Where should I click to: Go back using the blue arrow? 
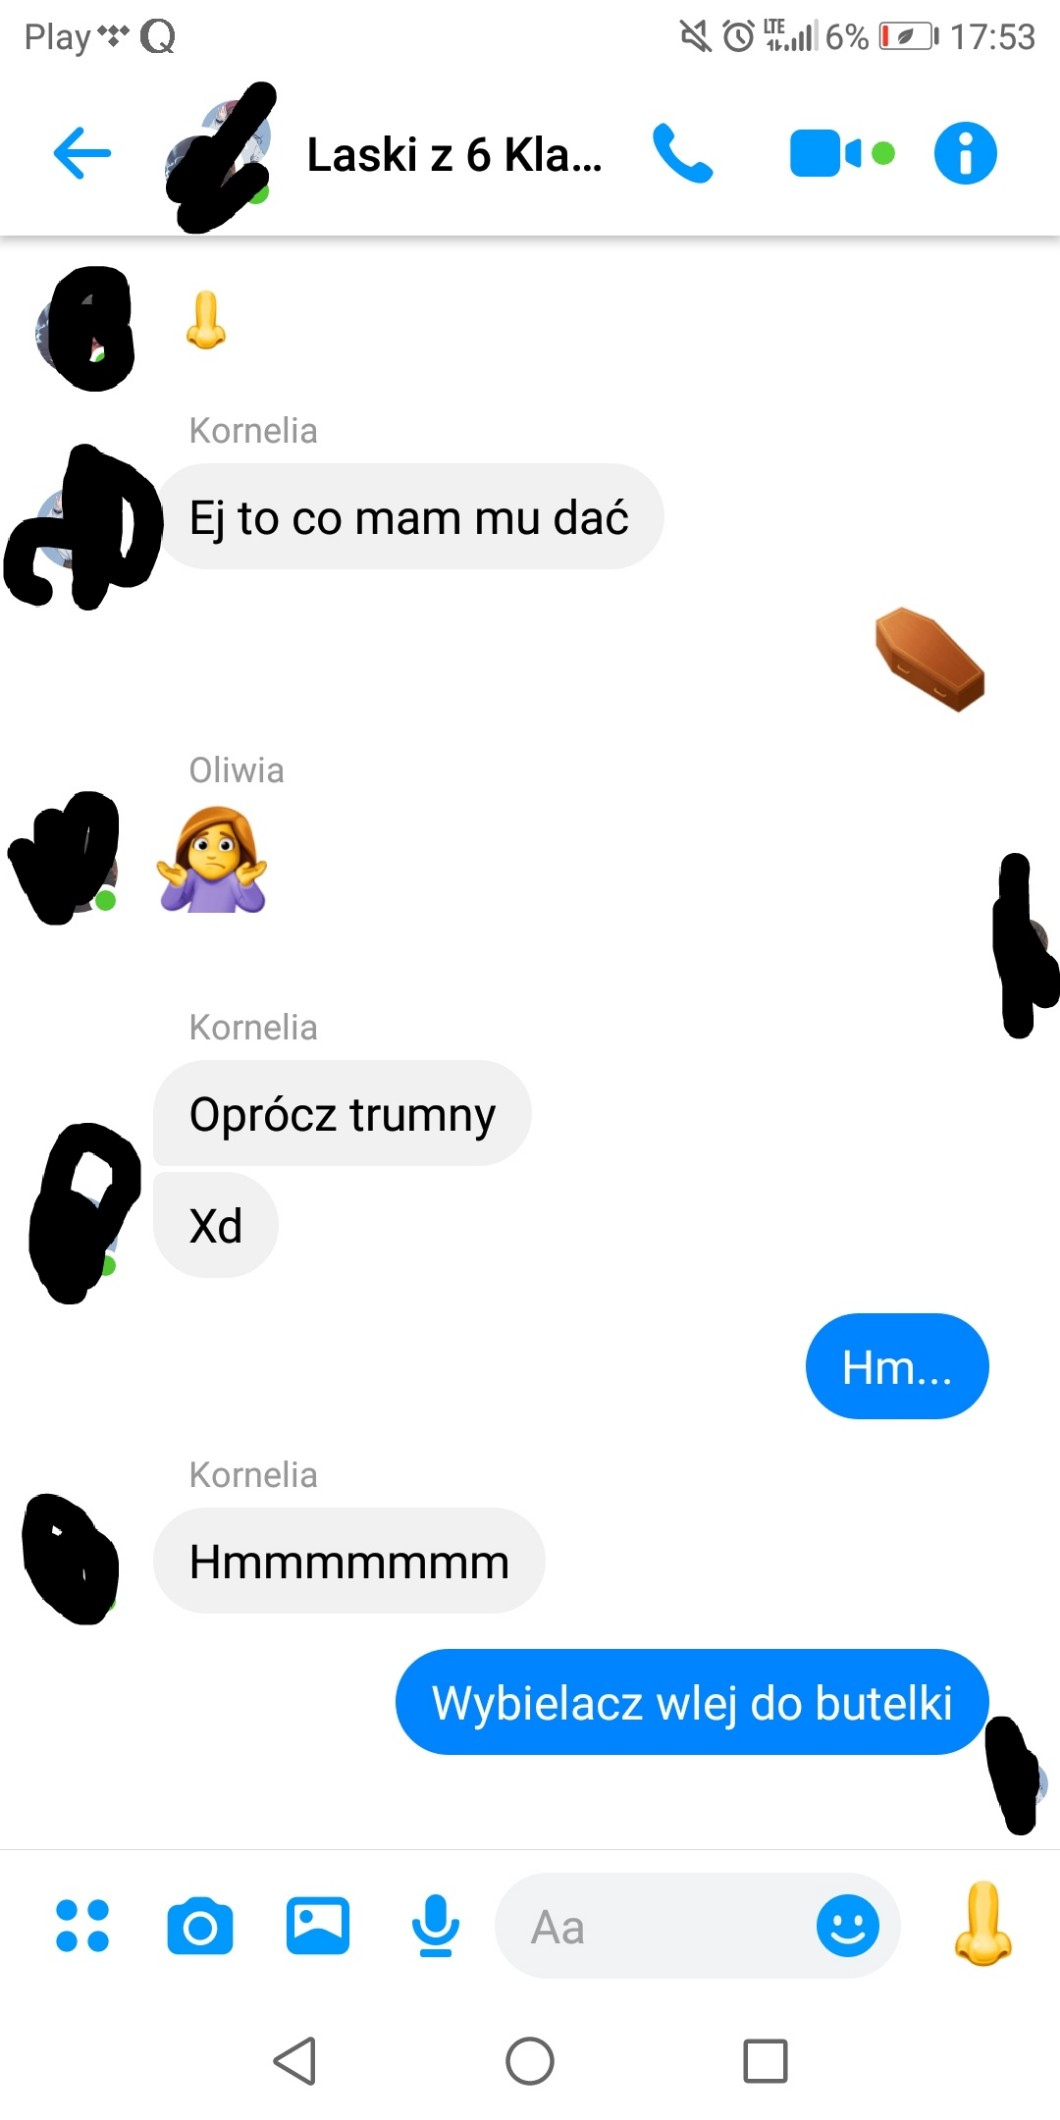[82, 154]
